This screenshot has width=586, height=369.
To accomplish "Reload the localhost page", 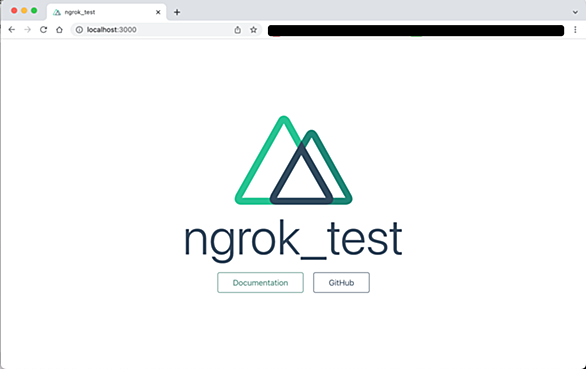I will (x=43, y=30).
